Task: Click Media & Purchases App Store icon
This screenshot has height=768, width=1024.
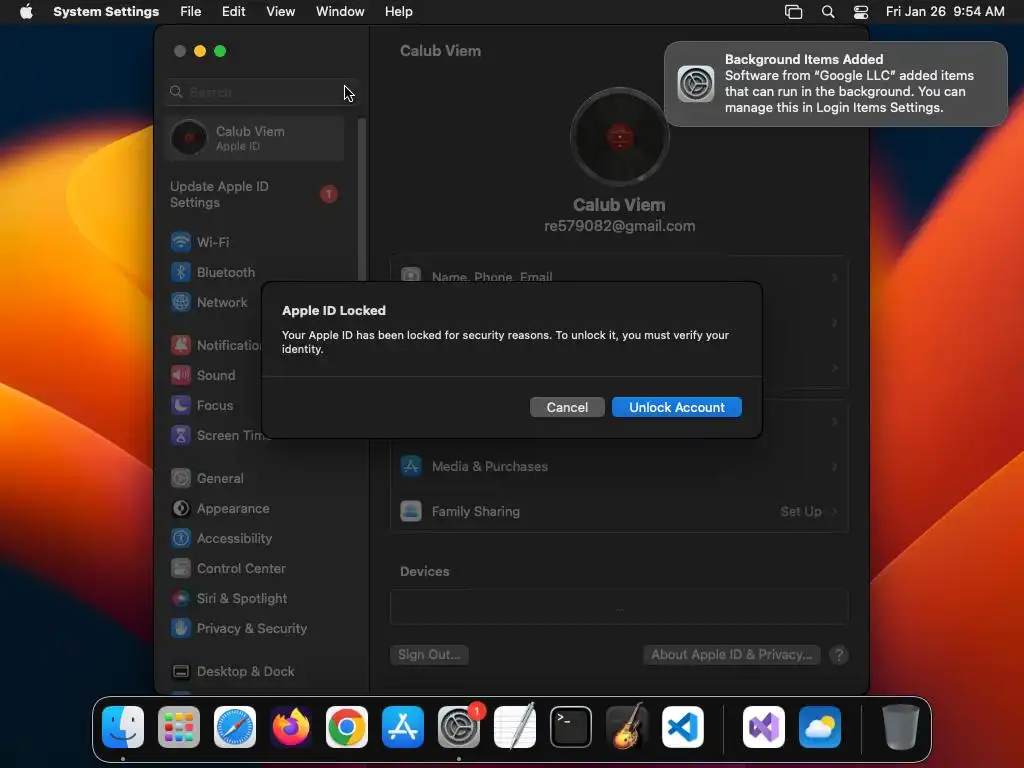Action: pos(411,466)
